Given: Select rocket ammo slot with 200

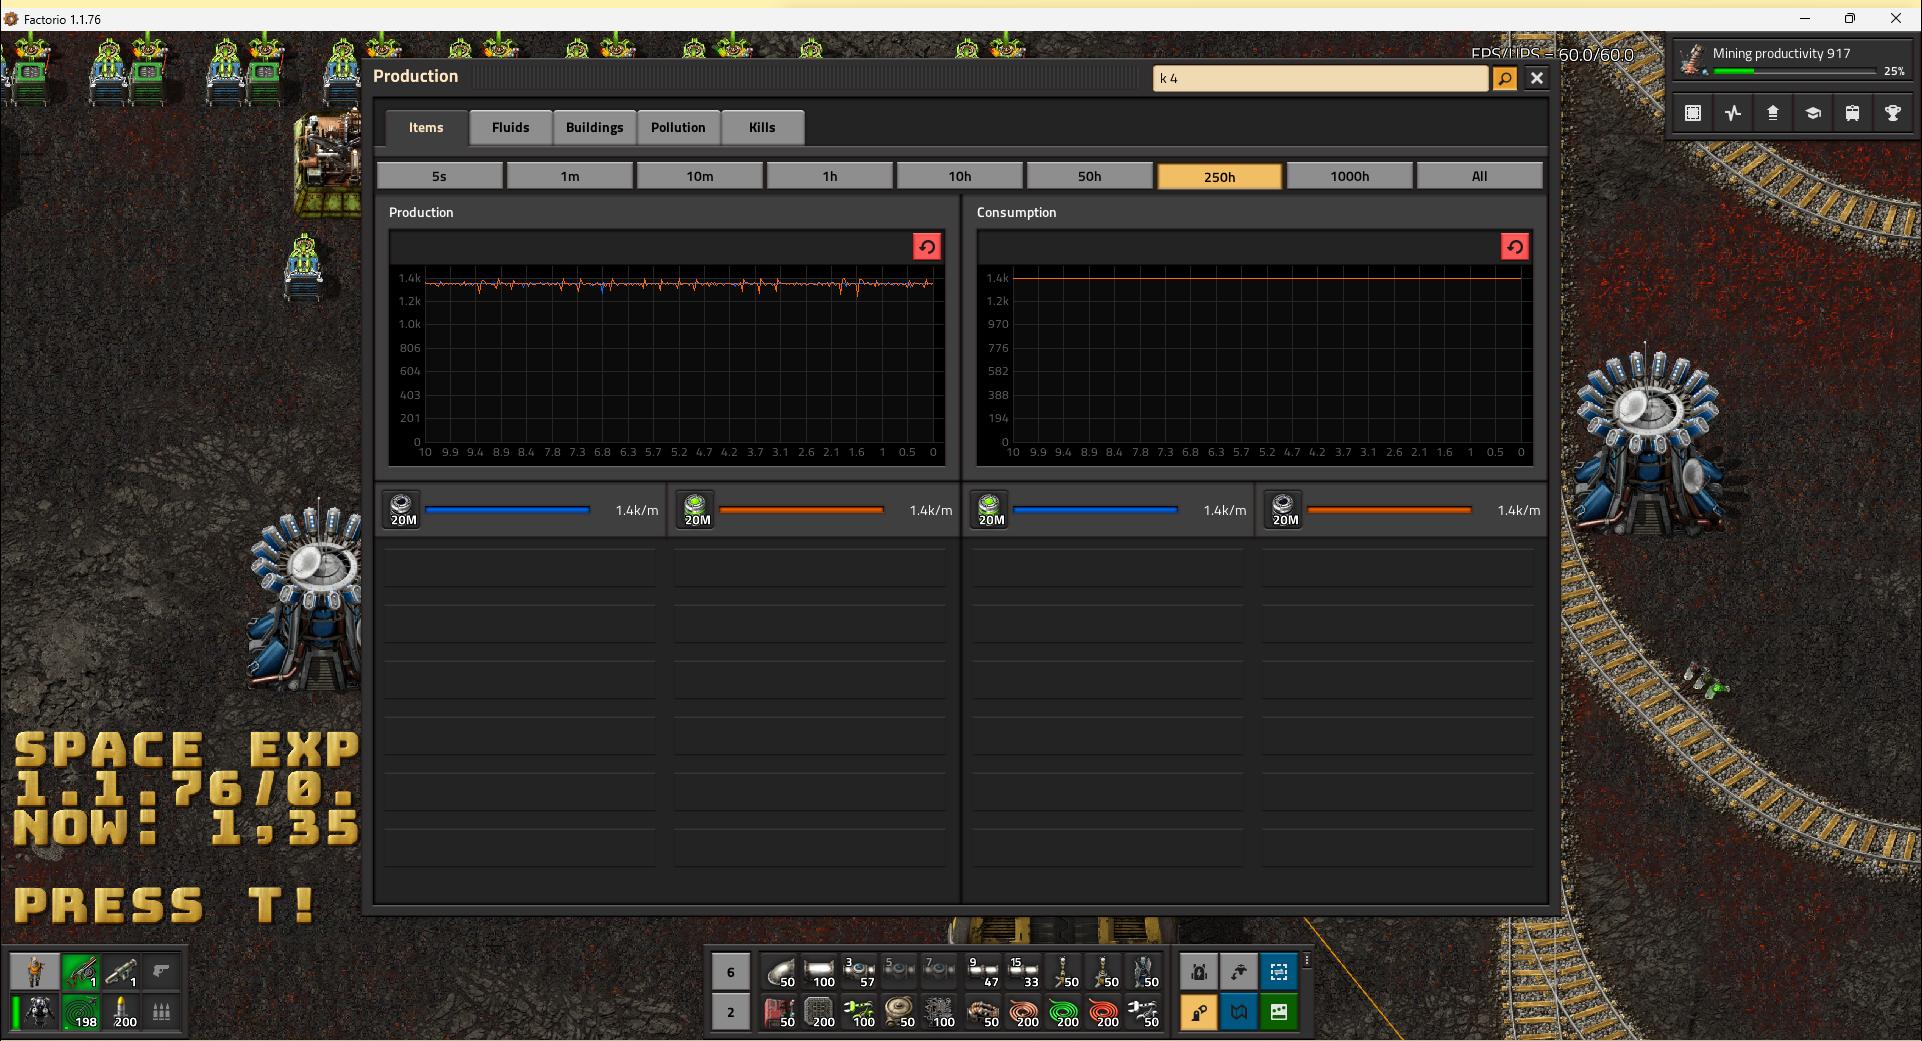Looking at the screenshot, I should [x=121, y=1011].
